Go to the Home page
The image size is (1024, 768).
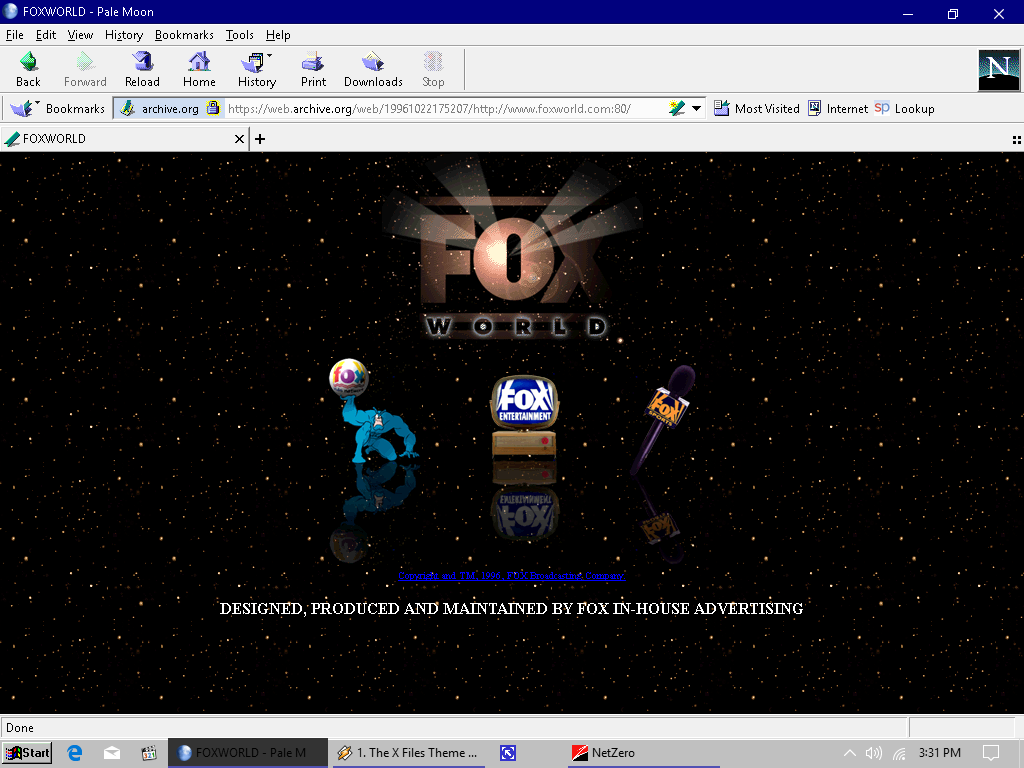pyautogui.click(x=199, y=69)
